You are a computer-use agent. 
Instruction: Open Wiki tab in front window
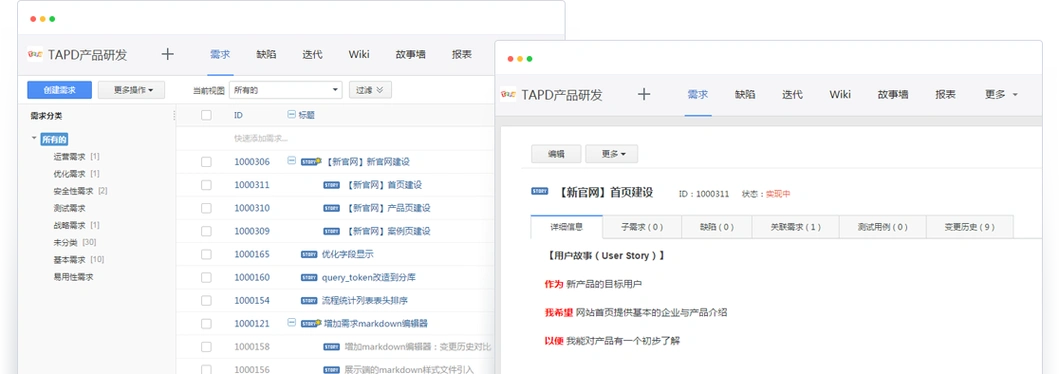[x=840, y=95]
